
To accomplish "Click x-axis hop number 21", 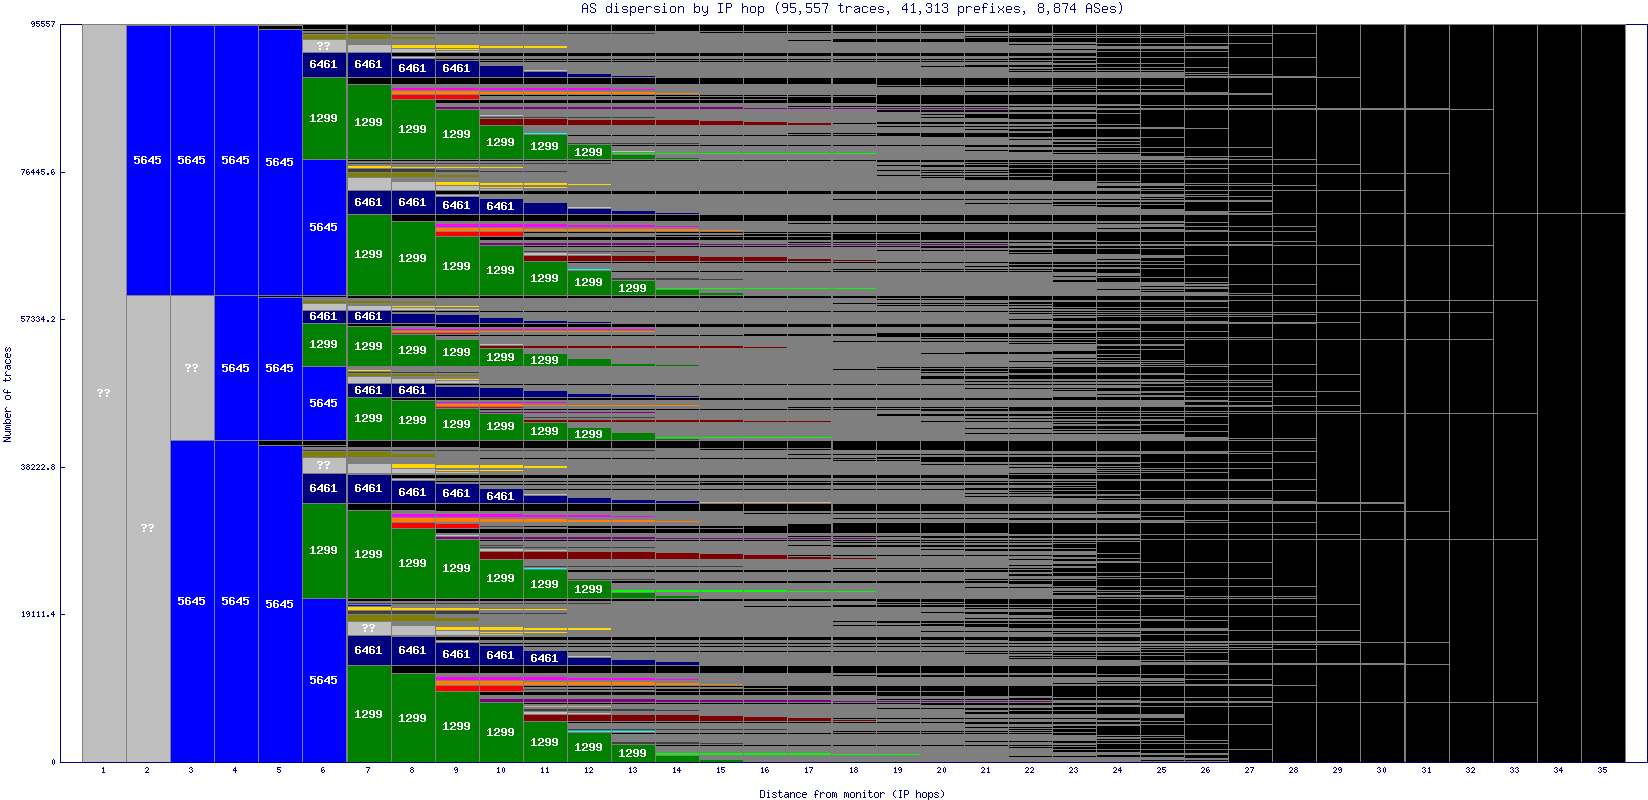I will 985,770.
